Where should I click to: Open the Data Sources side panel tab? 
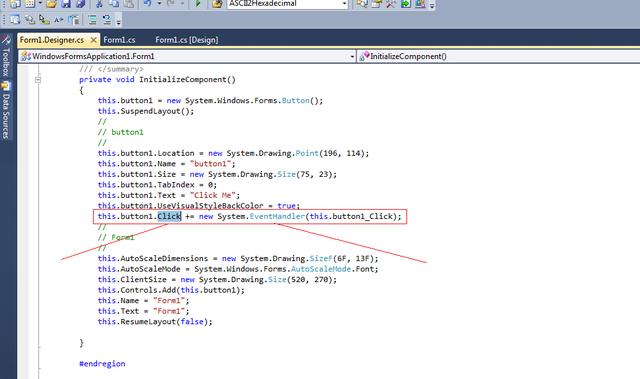[6, 111]
